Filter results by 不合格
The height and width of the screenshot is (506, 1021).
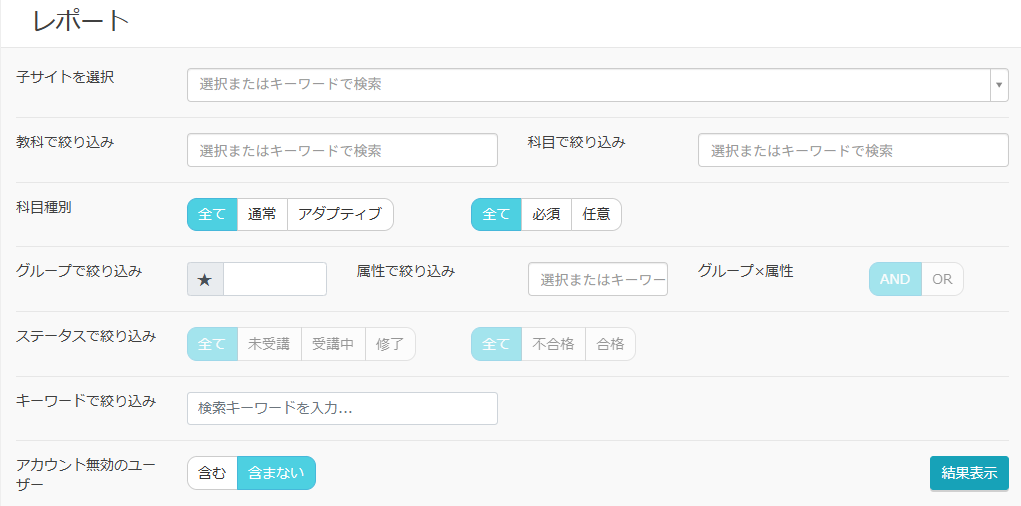point(553,344)
